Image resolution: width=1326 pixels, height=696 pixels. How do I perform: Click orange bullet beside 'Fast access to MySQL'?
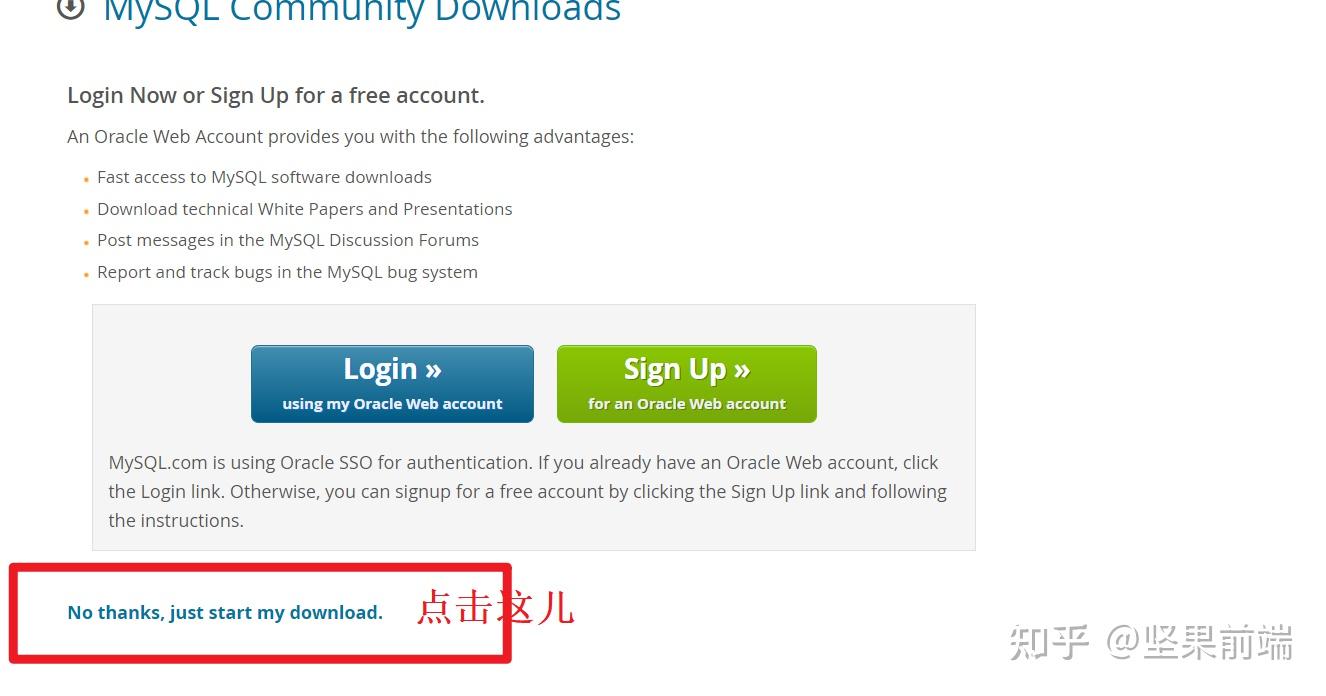87,180
